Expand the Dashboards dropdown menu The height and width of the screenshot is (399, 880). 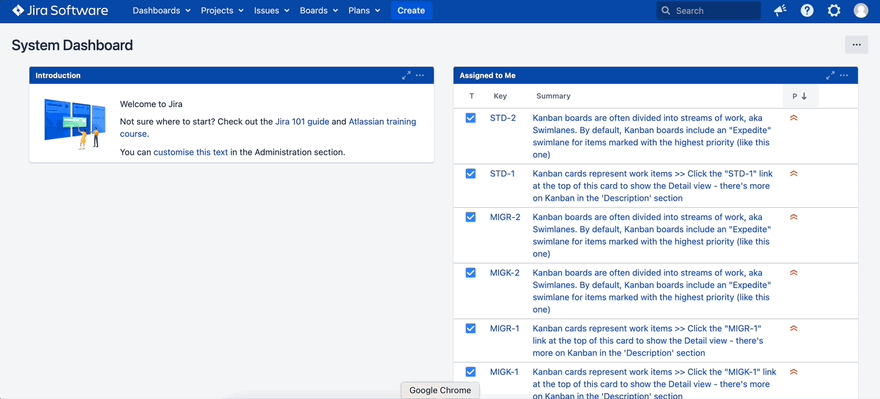click(162, 11)
